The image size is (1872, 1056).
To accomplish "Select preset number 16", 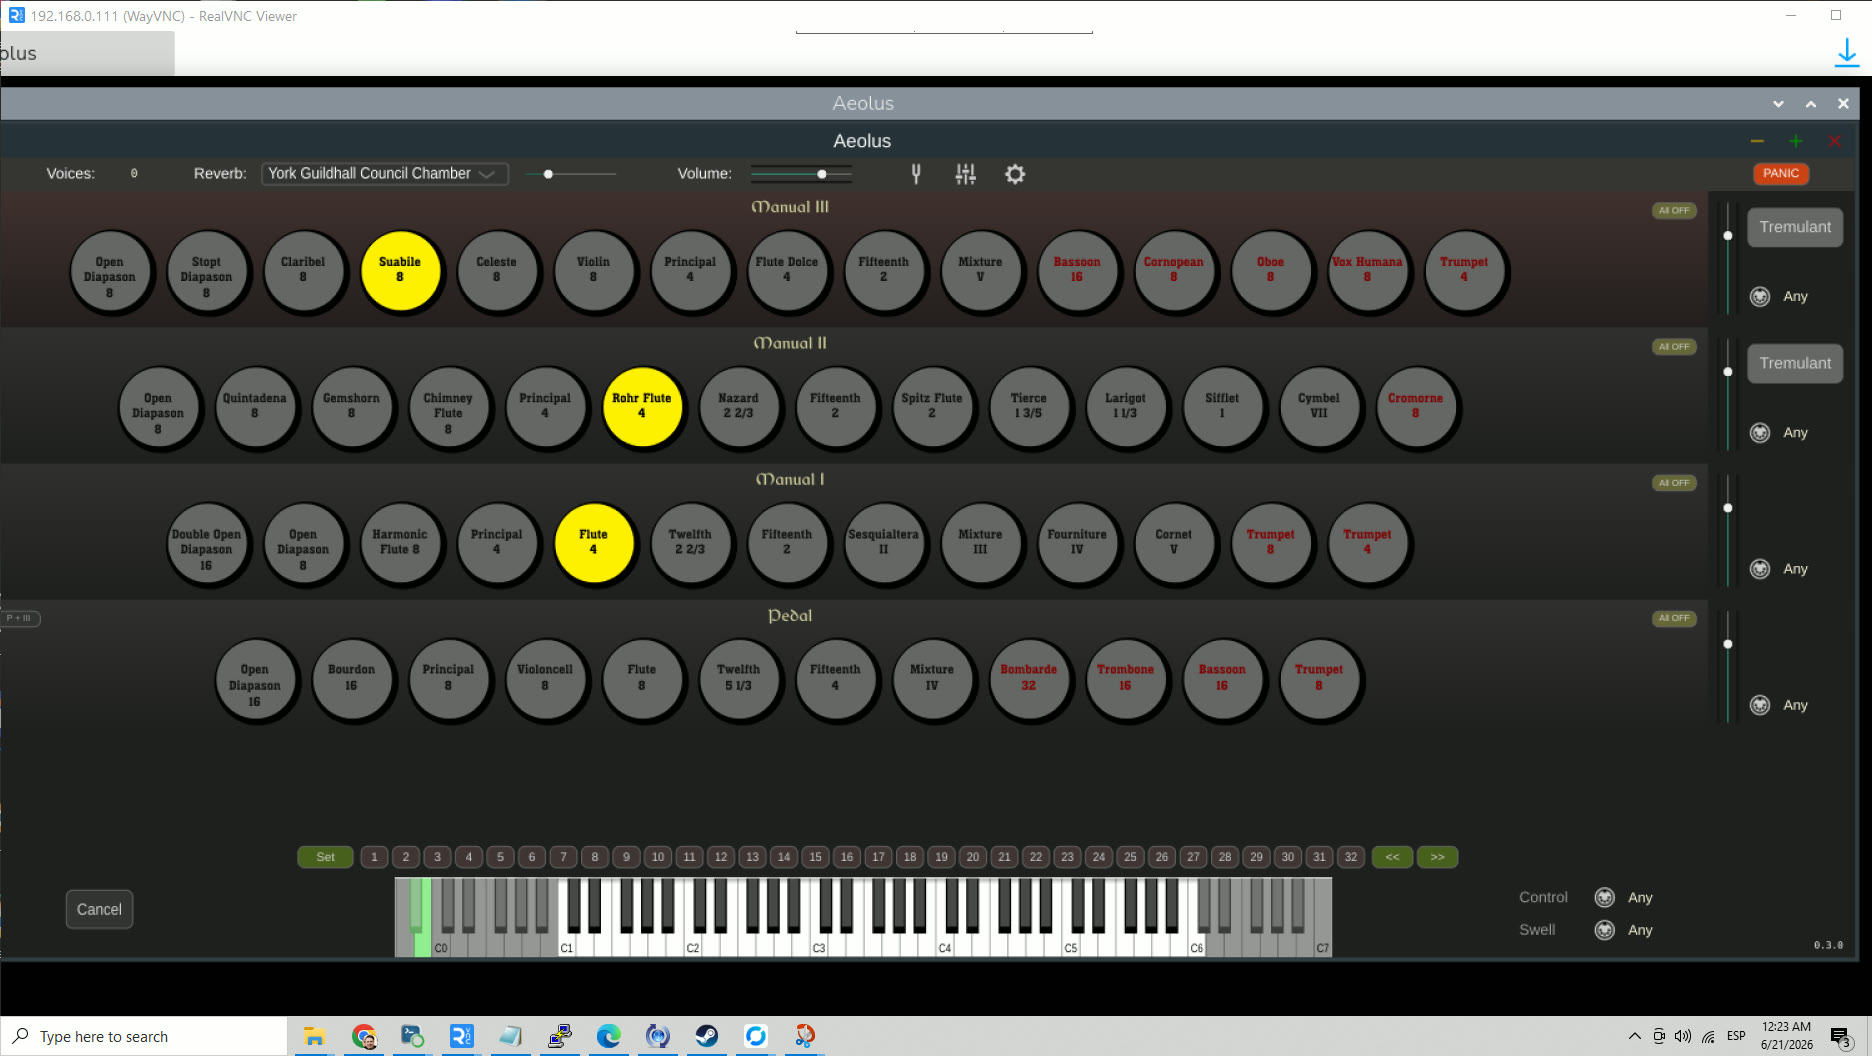I will [847, 857].
